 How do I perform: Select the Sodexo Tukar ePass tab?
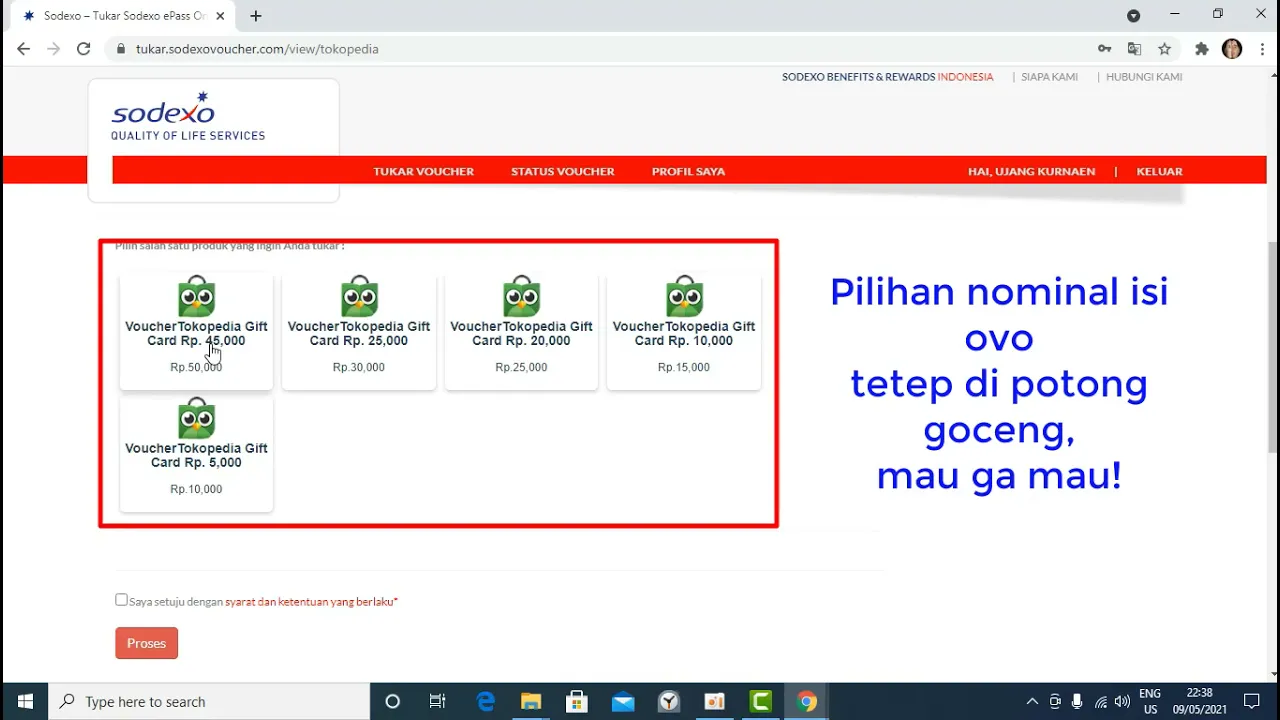tap(120, 16)
